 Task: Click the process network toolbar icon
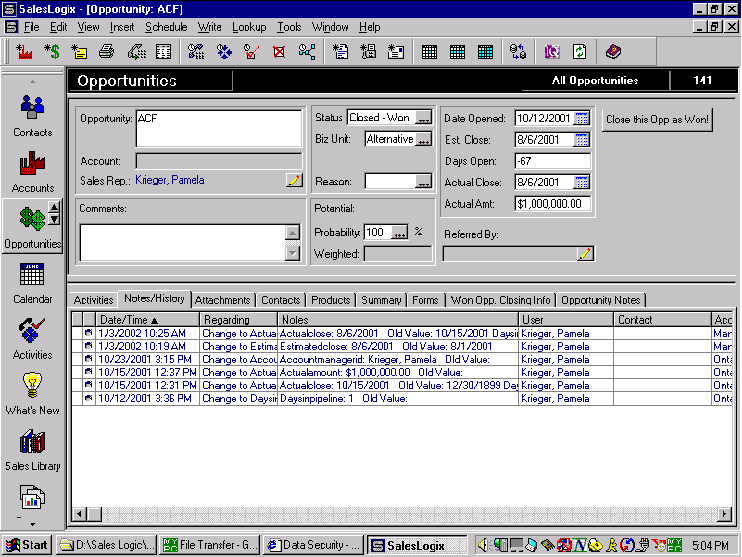click(x=307, y=52)
